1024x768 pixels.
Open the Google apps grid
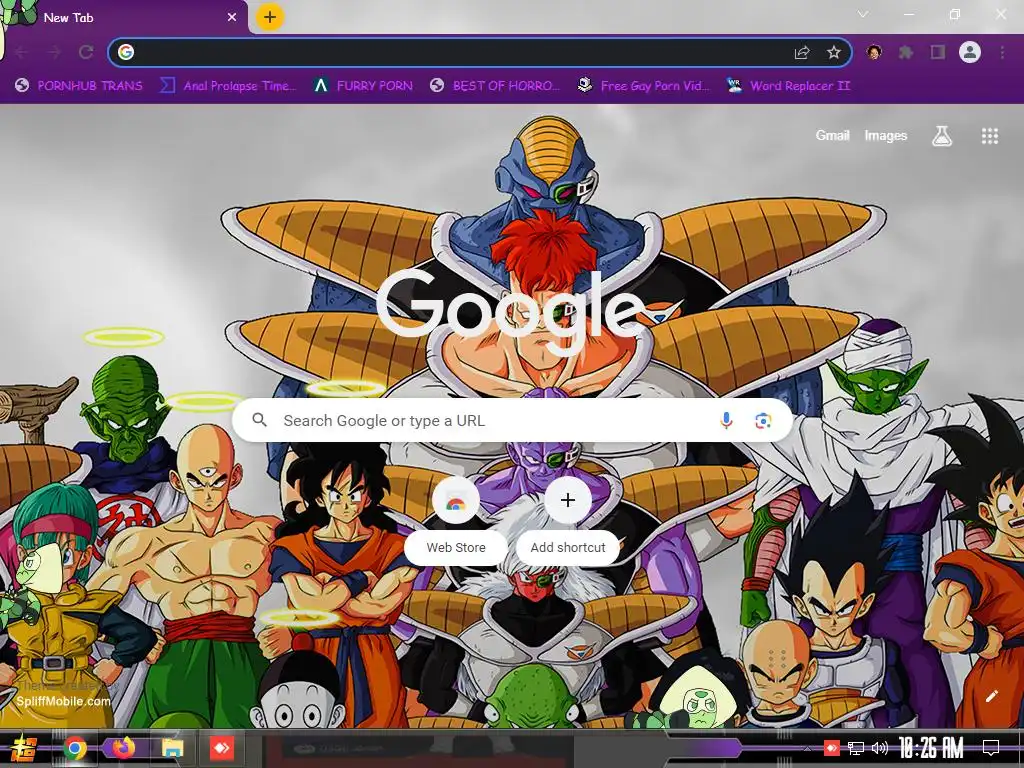(x=989, y=136)
